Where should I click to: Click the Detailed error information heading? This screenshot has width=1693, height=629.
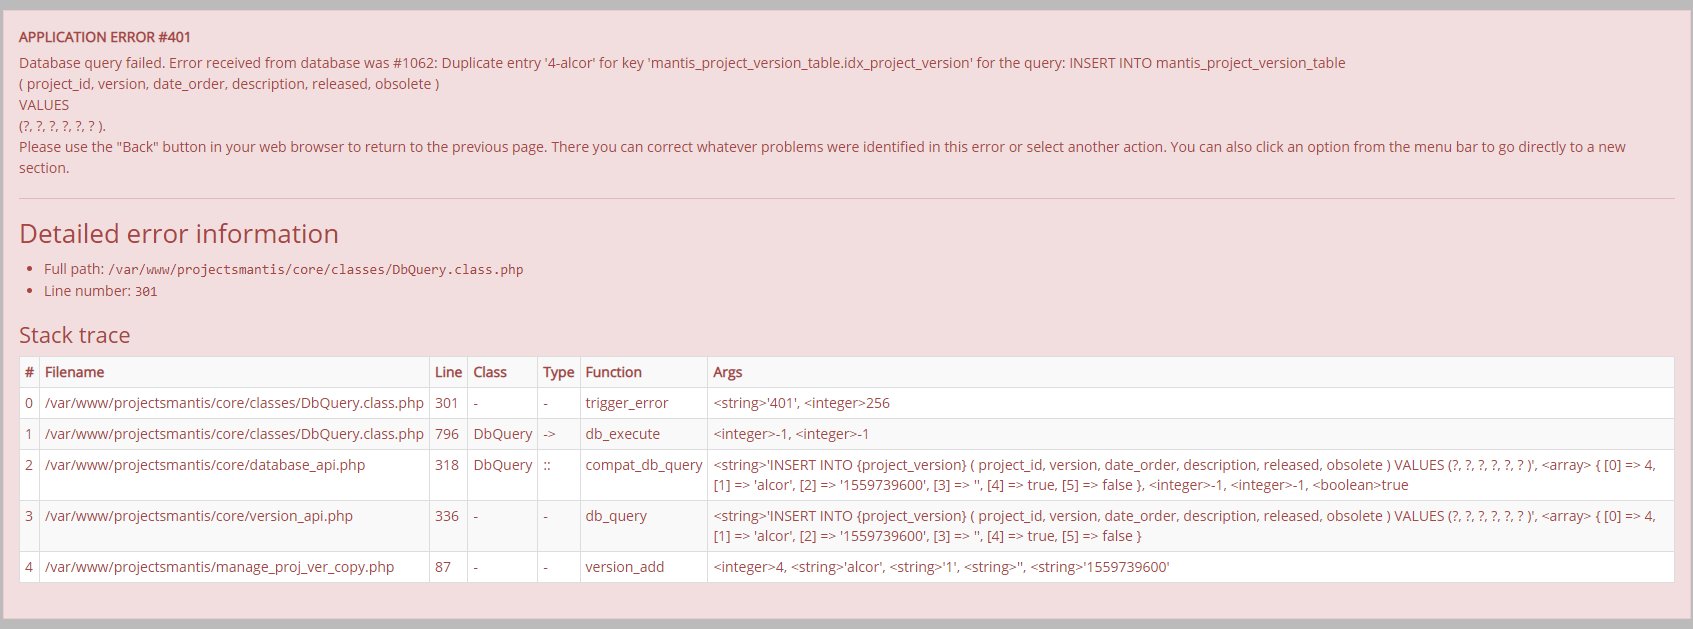pyautogui.click(x=179, y=234)
